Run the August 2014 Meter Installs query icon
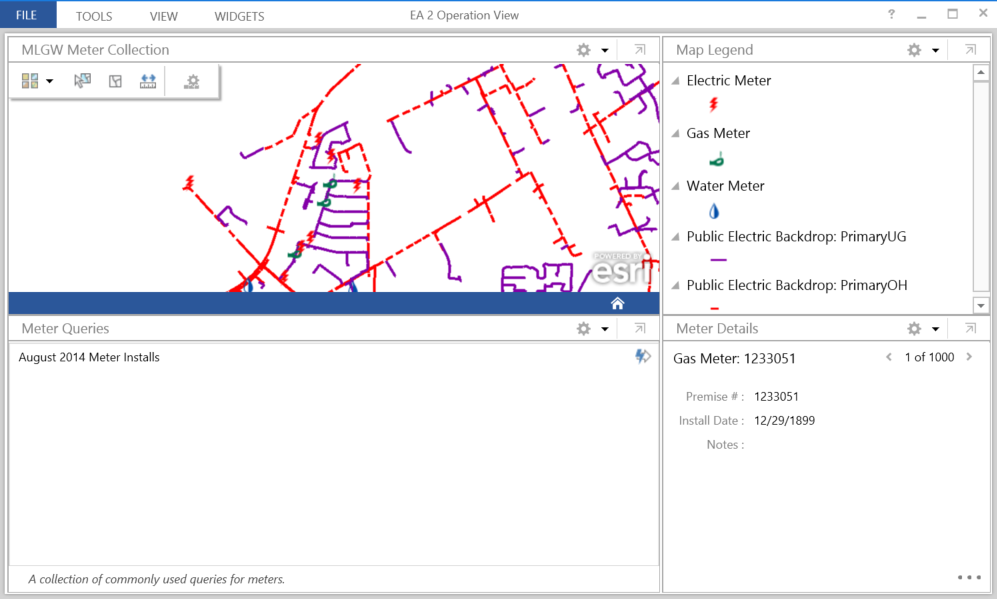This screenshot has height=599, width=997. [x=642, y=357]
